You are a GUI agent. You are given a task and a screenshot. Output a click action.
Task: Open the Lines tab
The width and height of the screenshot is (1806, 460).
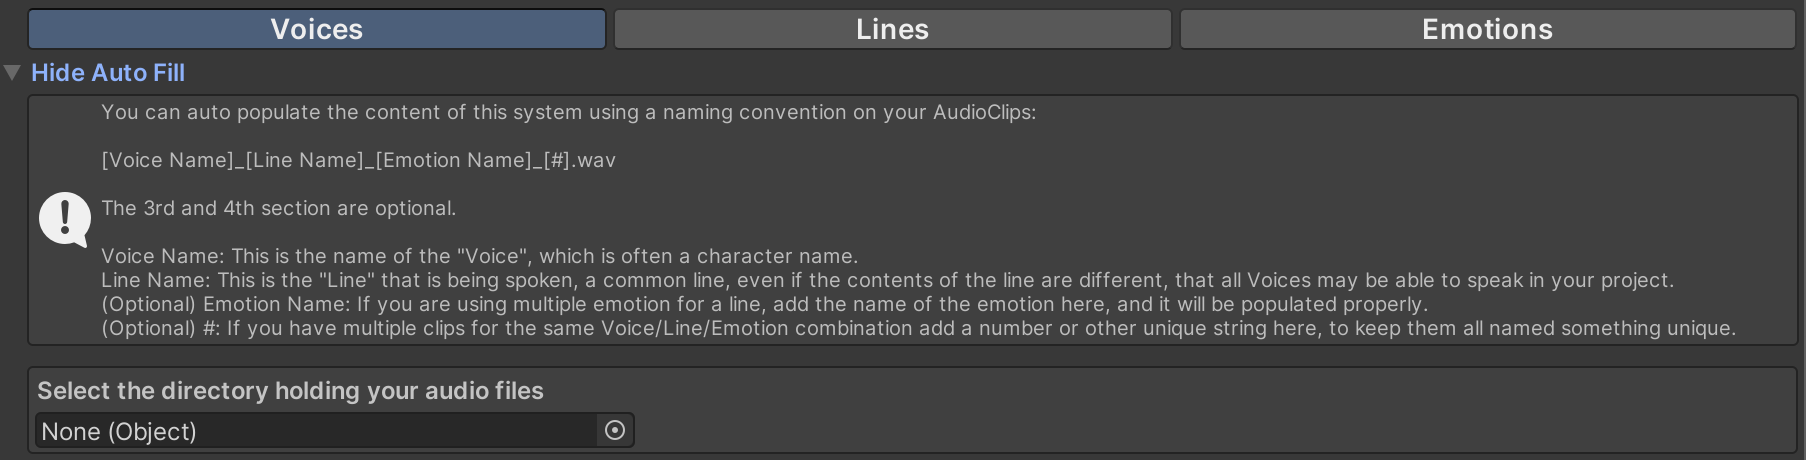click(x=892, y=29)
